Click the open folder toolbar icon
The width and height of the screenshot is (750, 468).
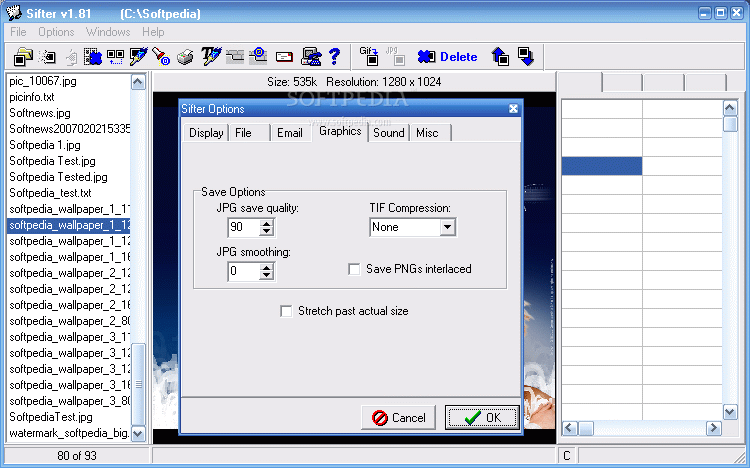tap(22, 57)
